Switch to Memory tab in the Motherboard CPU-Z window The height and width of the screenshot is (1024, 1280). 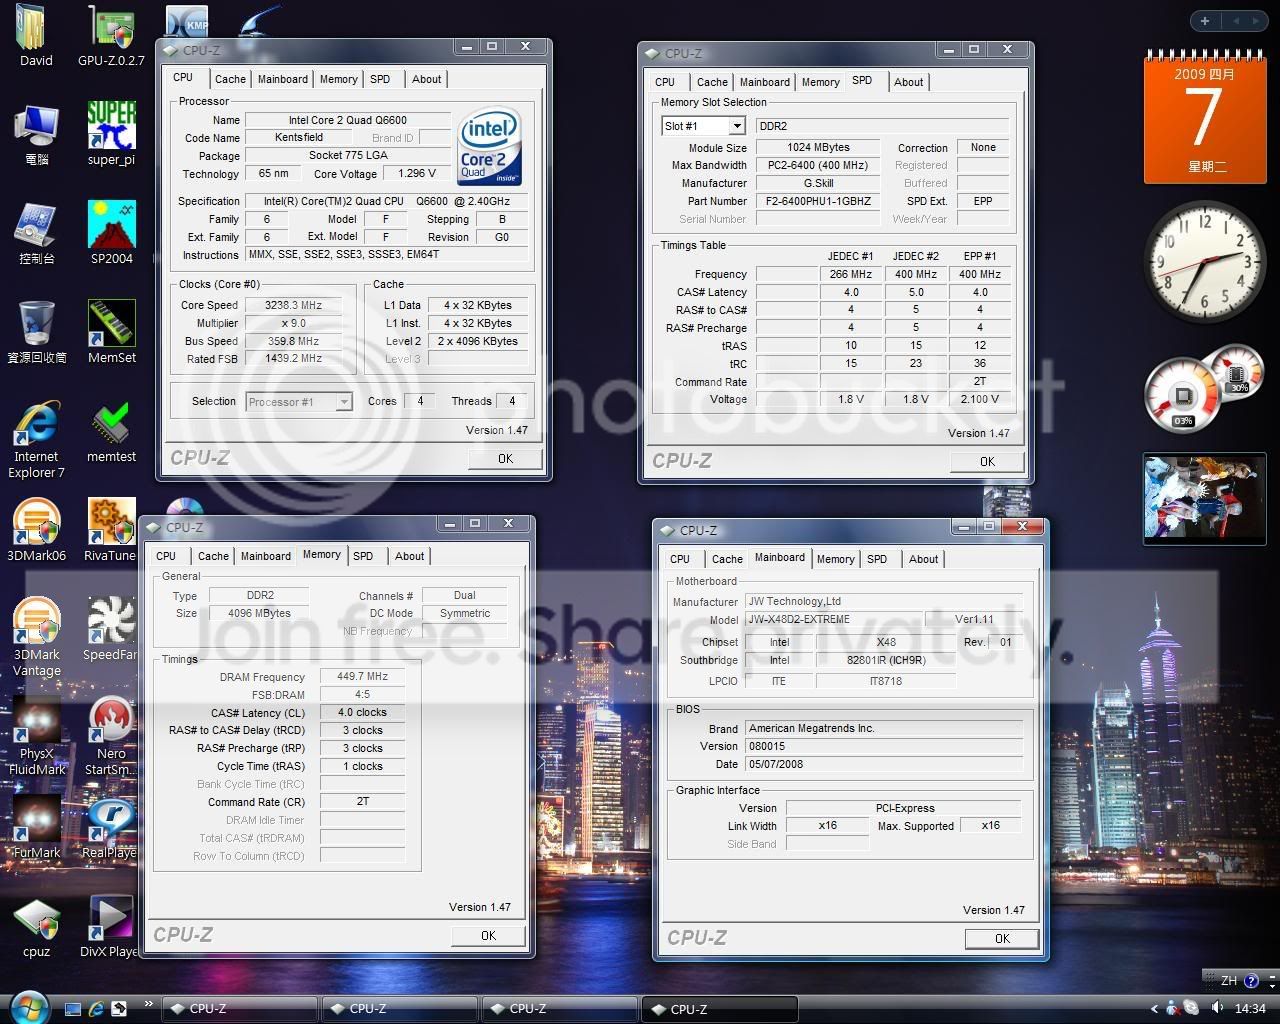(x=835, y=559)
